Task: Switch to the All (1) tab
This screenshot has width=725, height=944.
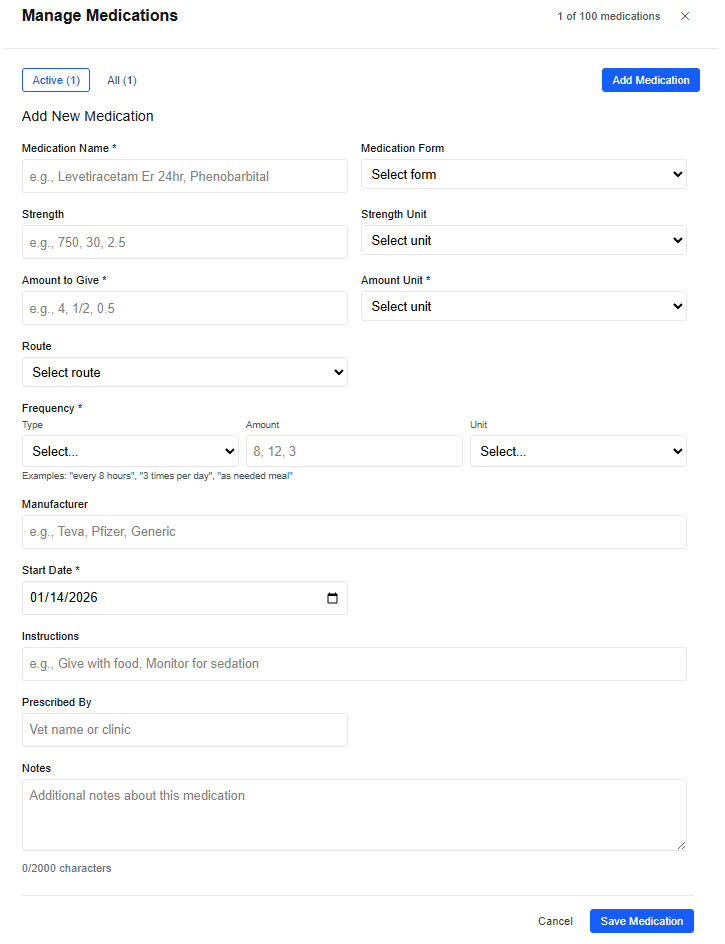Action: (121, 80)
